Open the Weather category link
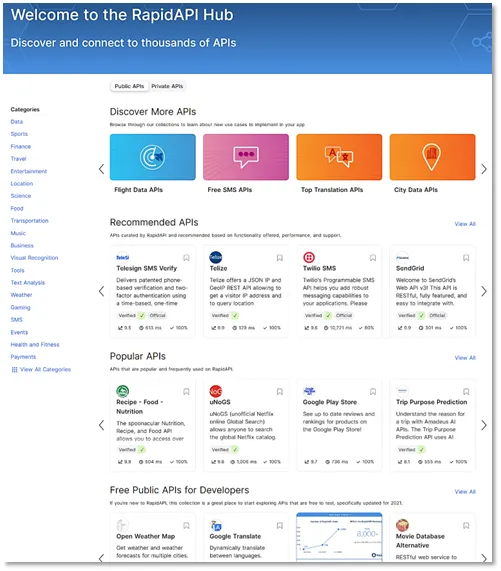The image size is (501, 571). (21, 295)
